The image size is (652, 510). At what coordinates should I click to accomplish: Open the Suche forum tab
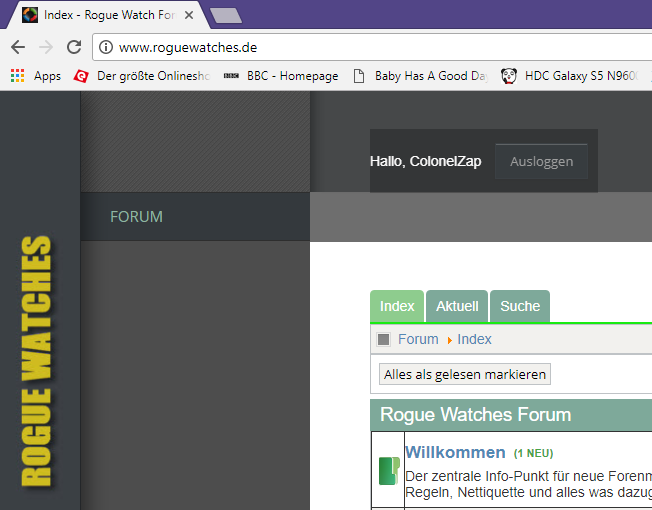520,306
